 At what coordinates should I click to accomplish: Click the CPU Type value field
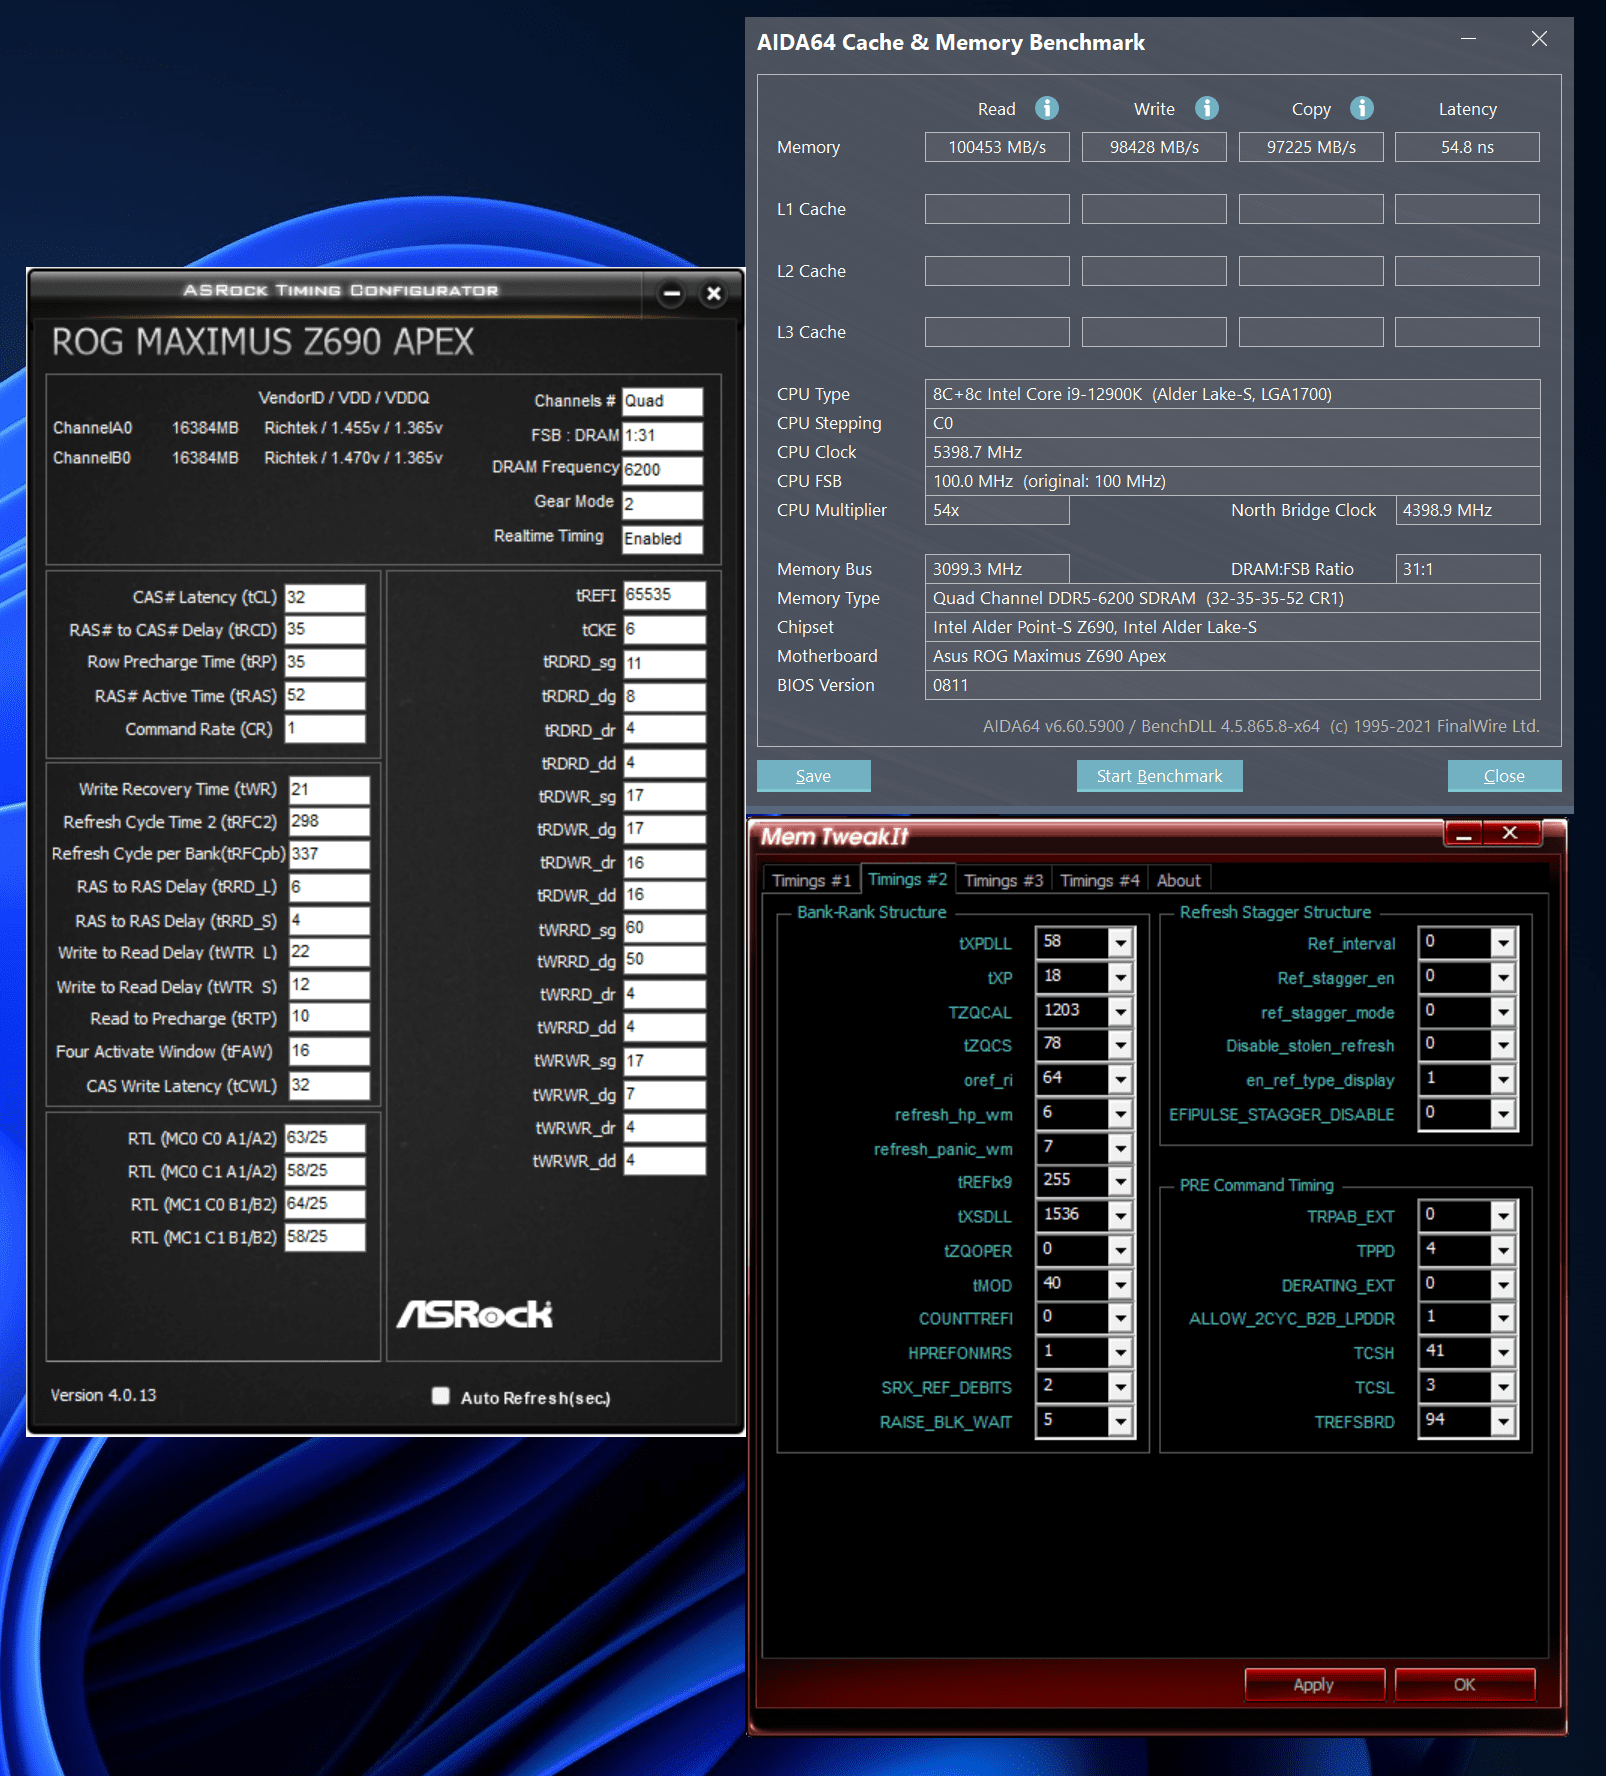pyautogui.click(x=1232, y=394)
